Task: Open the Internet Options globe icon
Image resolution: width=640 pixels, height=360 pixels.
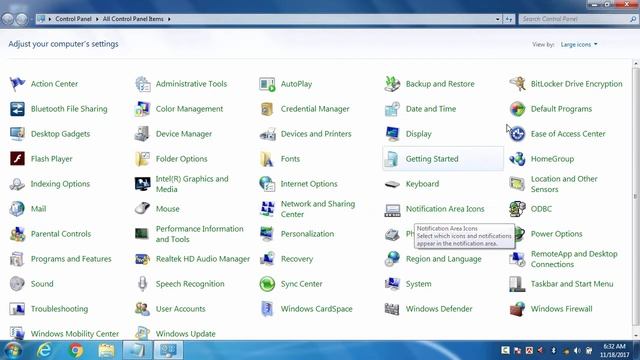Action: (x=267, y=184)
